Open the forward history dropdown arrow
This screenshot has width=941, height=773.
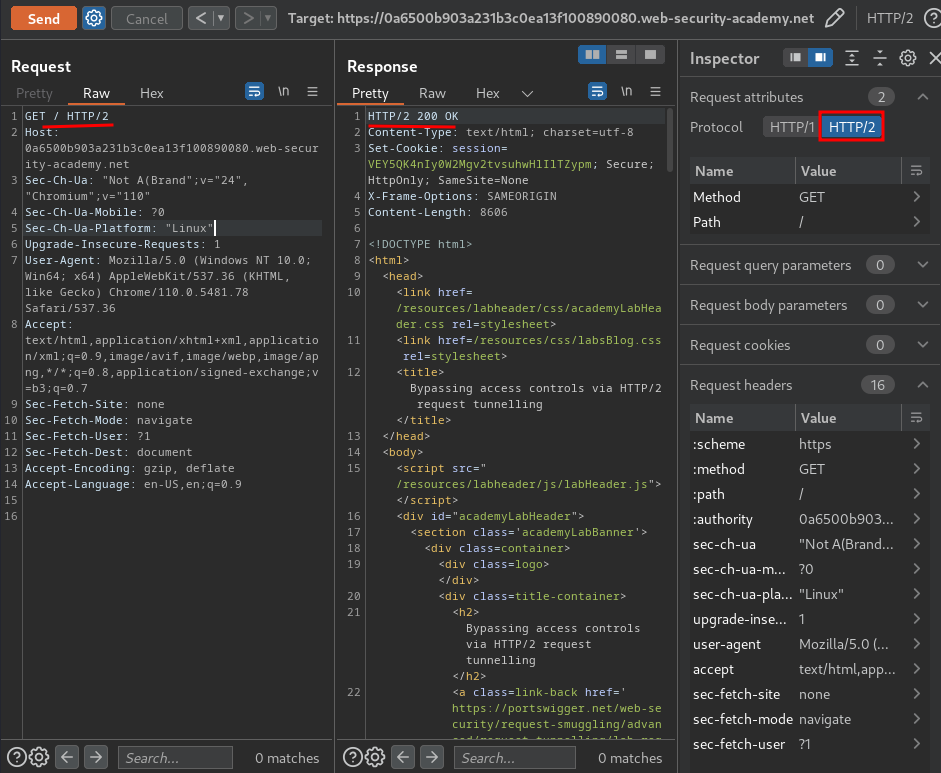(268, 18)
